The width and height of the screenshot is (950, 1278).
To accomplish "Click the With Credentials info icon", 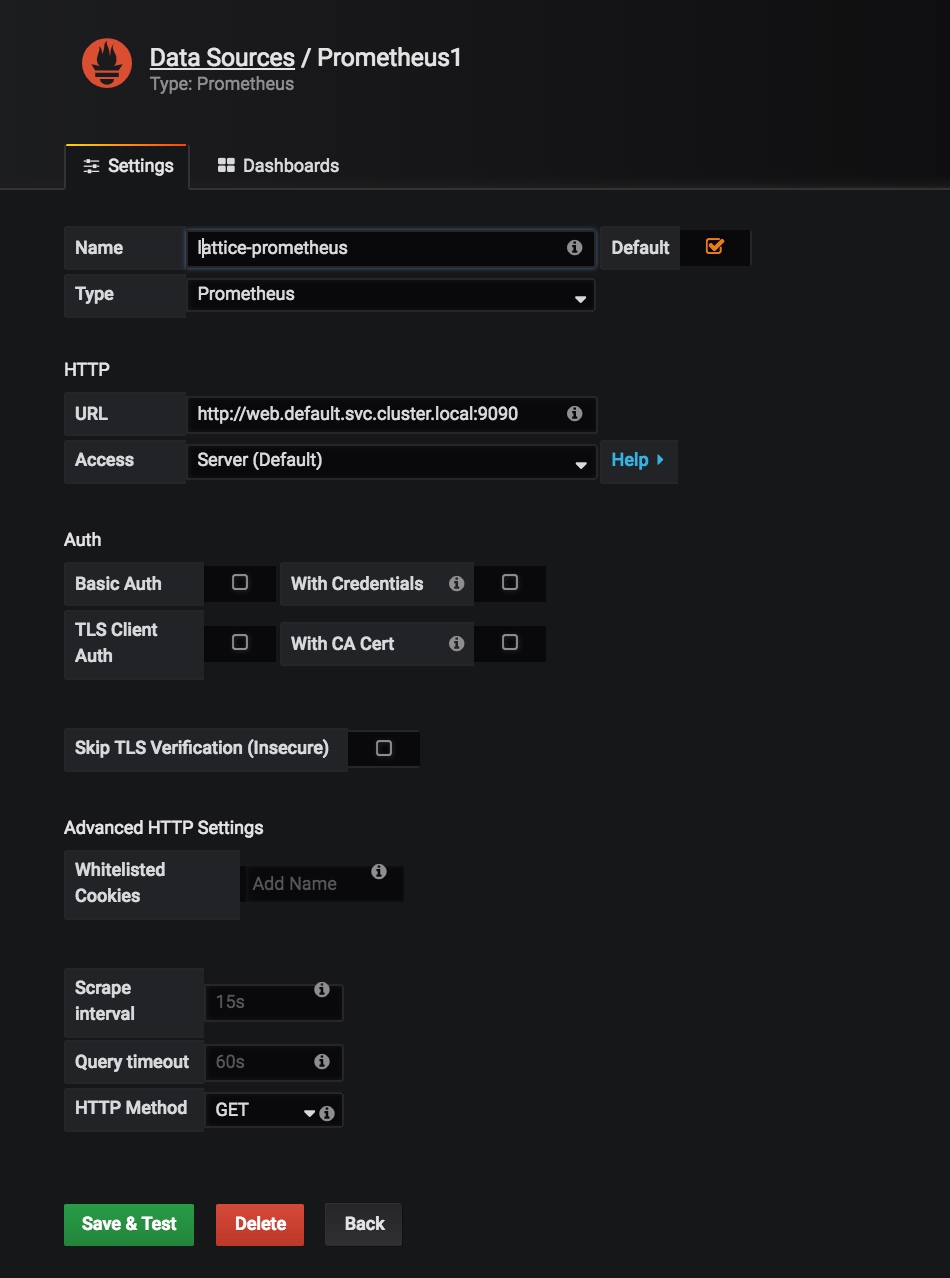I will pyautogui.click(x=457, y=583).
